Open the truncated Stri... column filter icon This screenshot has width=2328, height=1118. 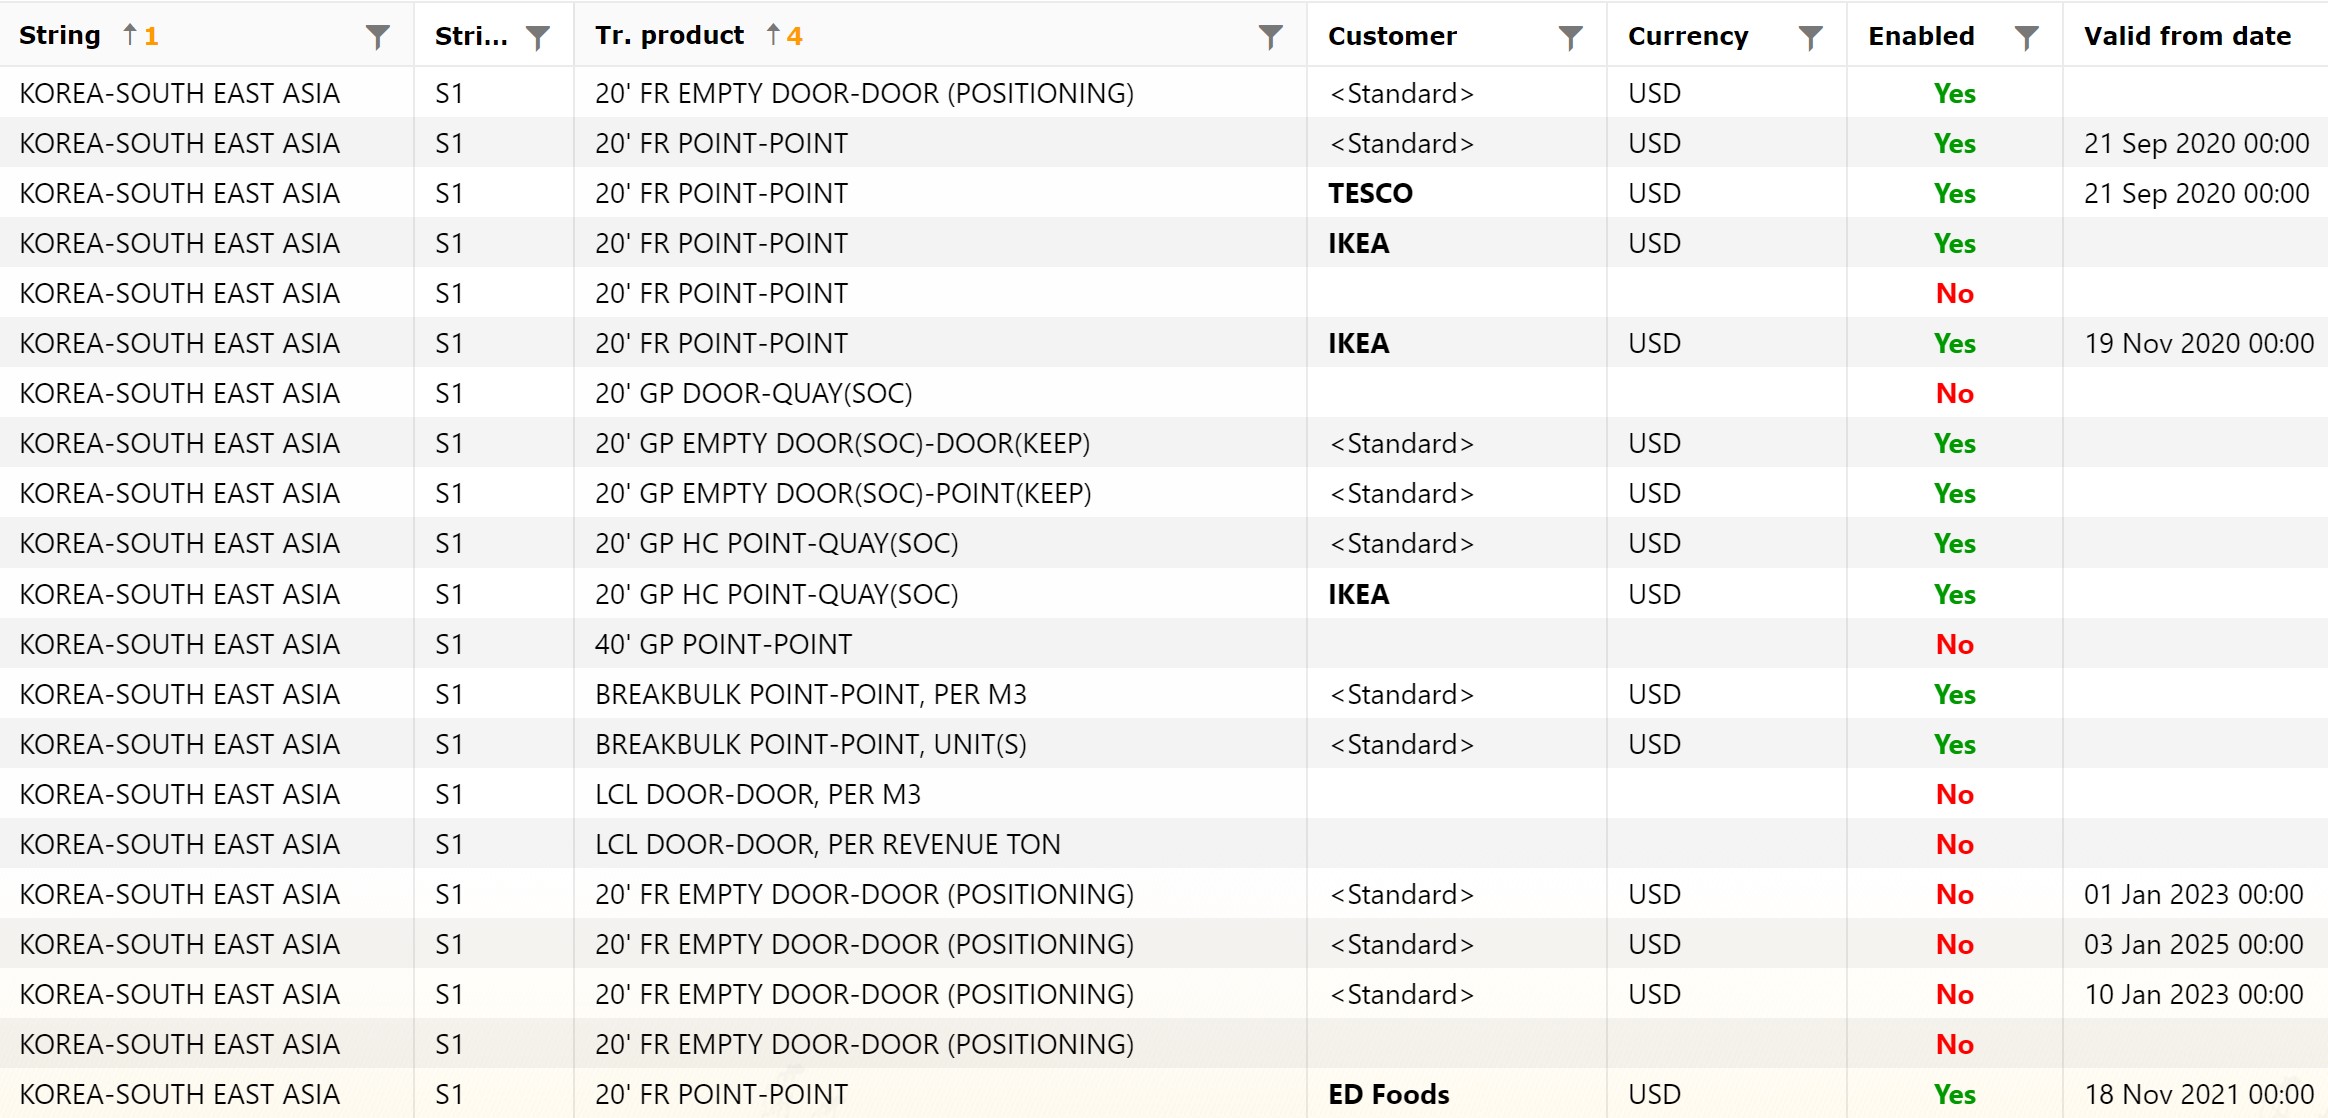pyautogui.click(x=538, y=37)
